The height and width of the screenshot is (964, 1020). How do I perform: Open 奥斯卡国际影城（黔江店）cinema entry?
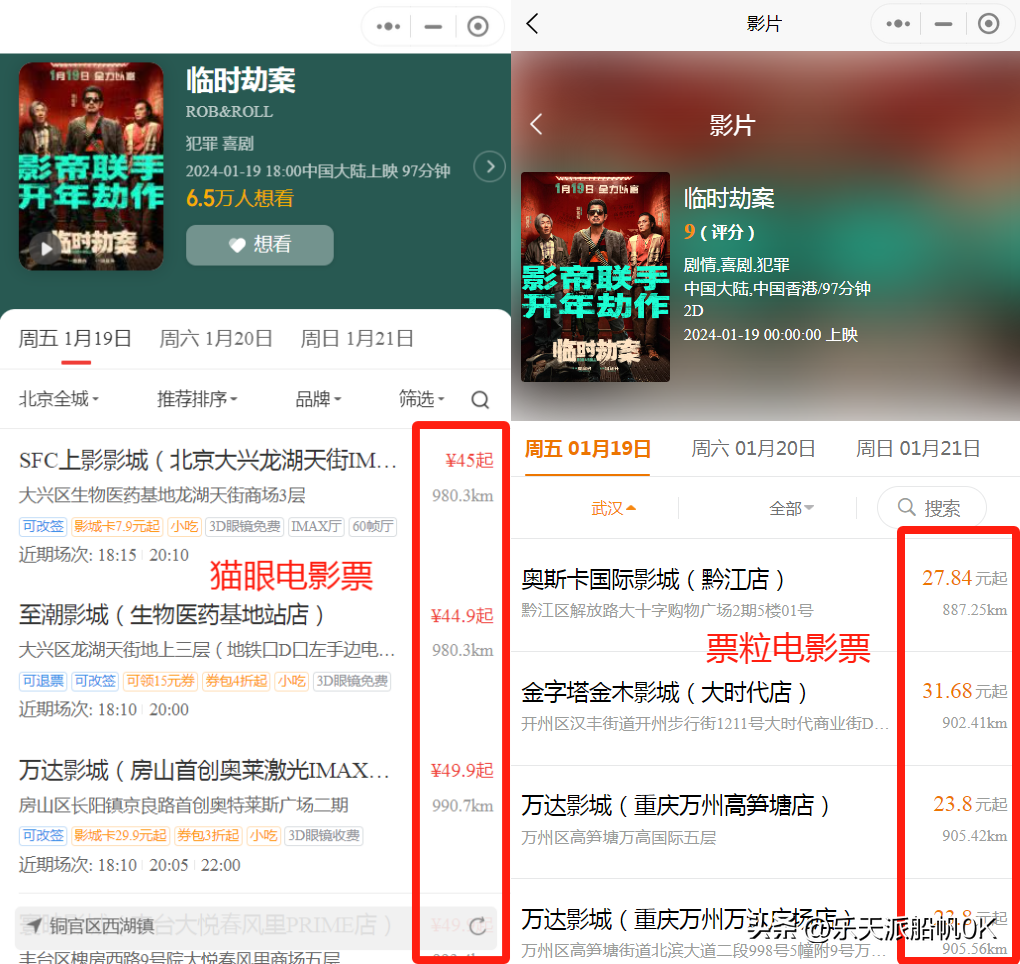coord(653,579)
